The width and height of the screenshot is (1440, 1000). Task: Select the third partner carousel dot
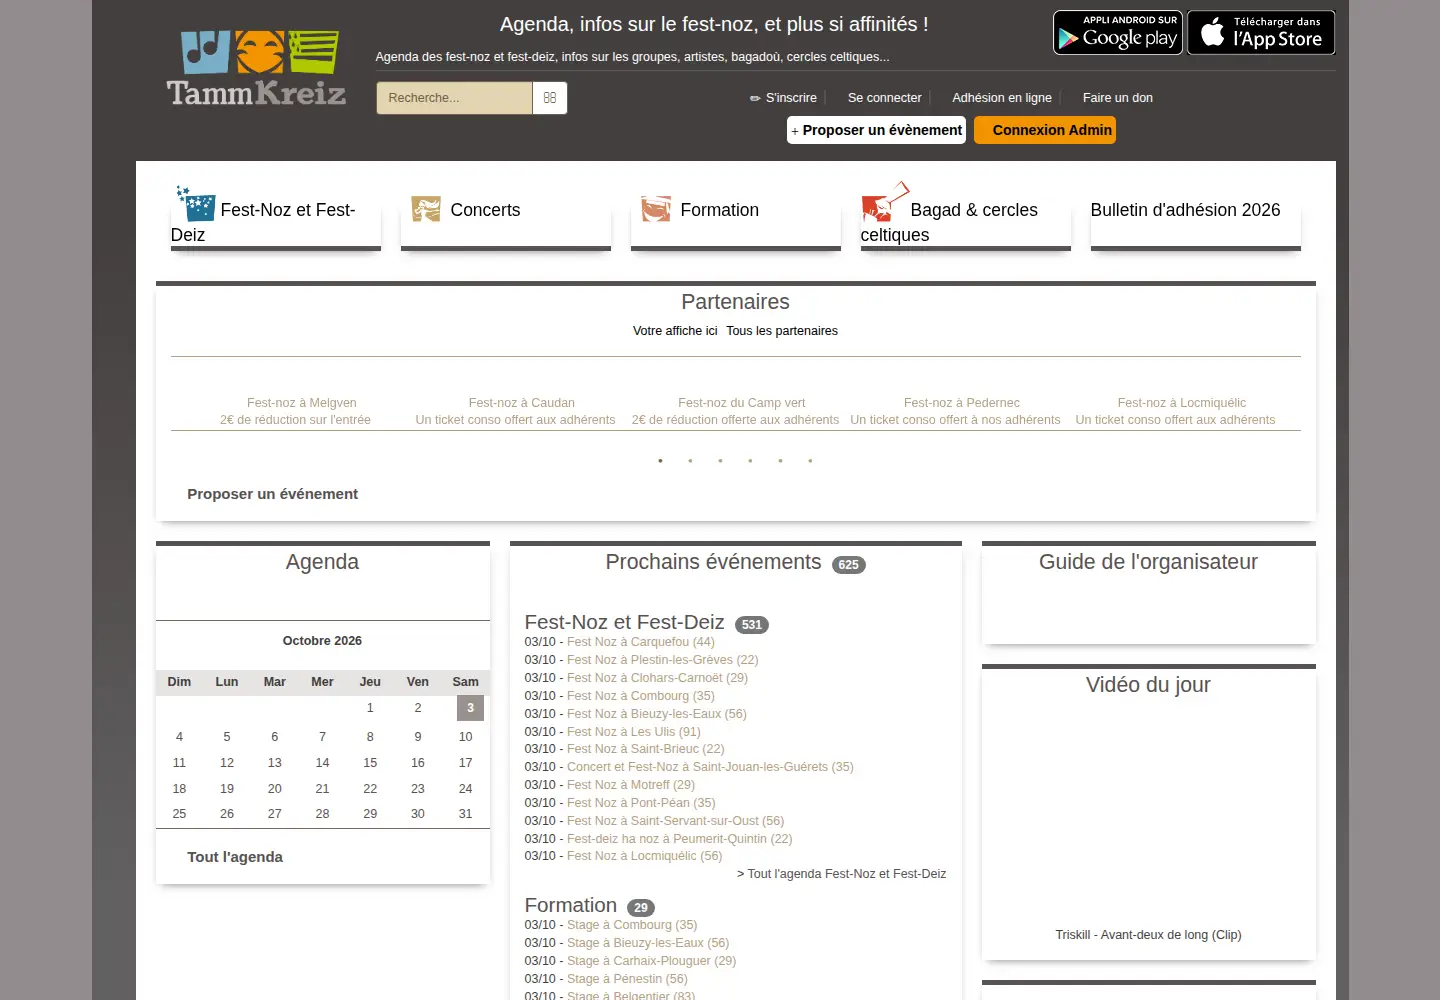(x=720, y=461)
